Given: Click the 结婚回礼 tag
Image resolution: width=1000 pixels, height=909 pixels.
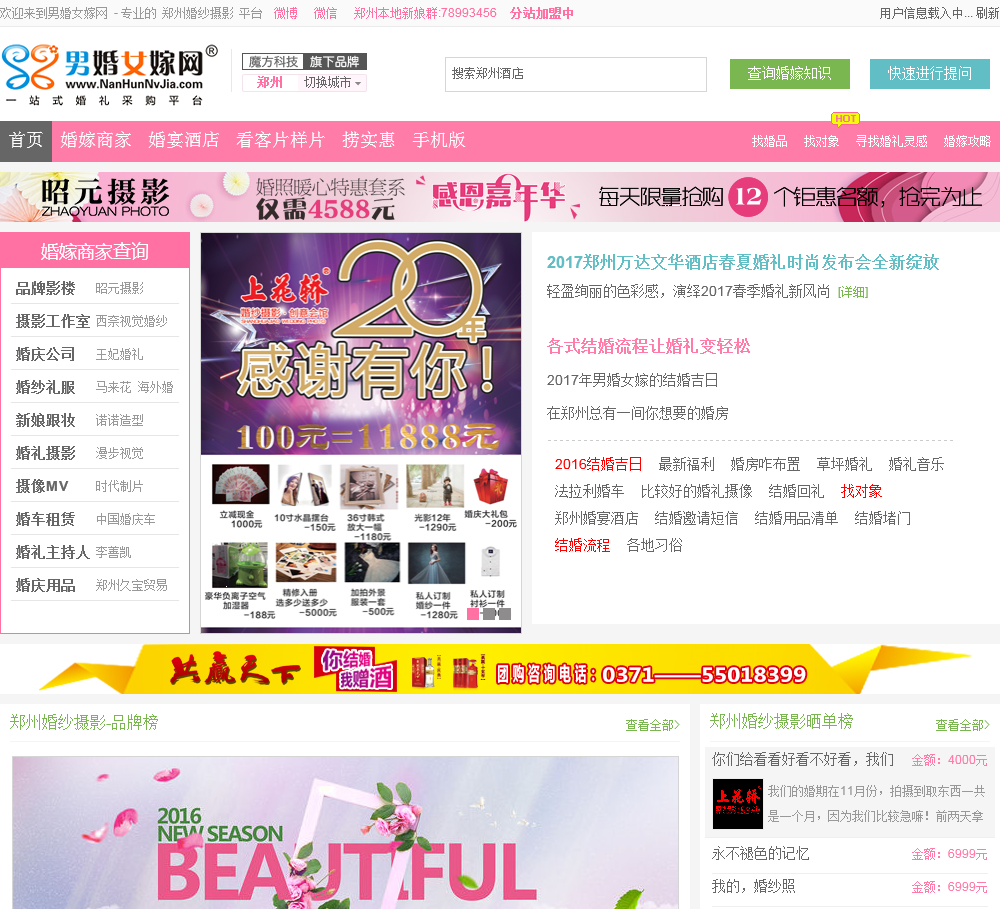Looking at the screenshot, I should point(796,491).
